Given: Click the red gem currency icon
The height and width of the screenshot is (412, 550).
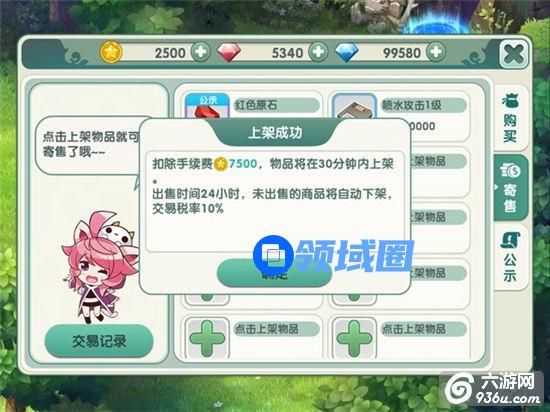Looking at the screenshot, I should [229, 53].
